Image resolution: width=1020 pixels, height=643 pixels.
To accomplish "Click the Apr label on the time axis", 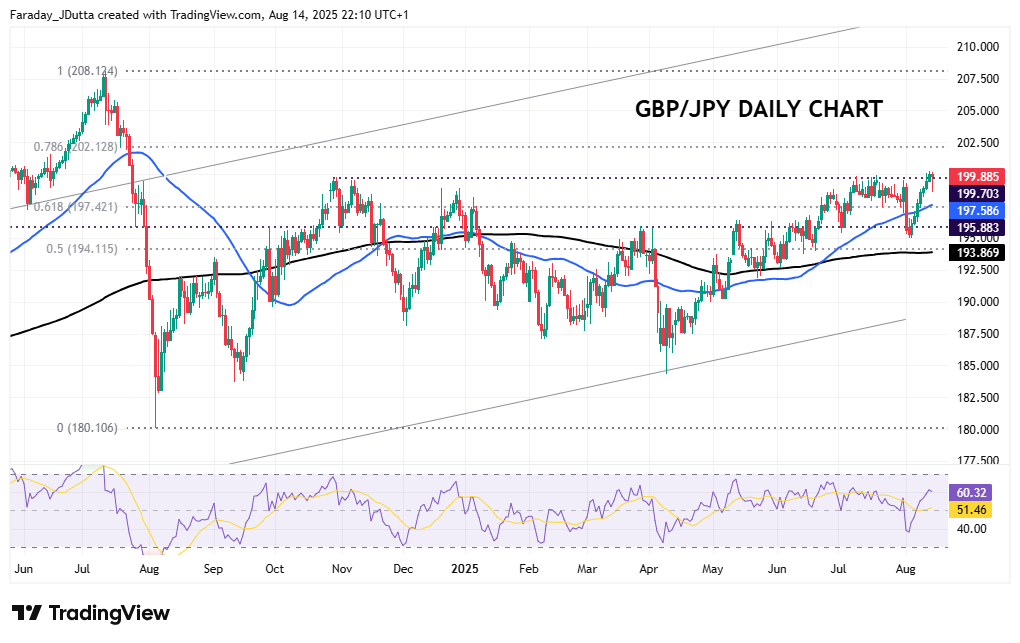I will (650, 568).
